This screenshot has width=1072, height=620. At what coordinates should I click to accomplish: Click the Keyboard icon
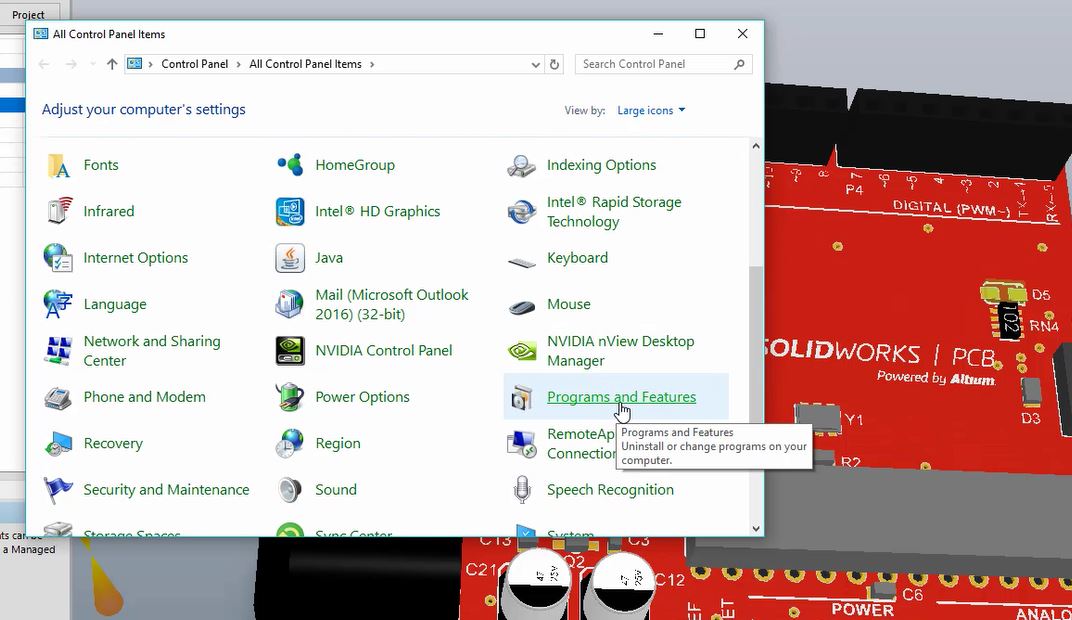click(x=522, y=260)
